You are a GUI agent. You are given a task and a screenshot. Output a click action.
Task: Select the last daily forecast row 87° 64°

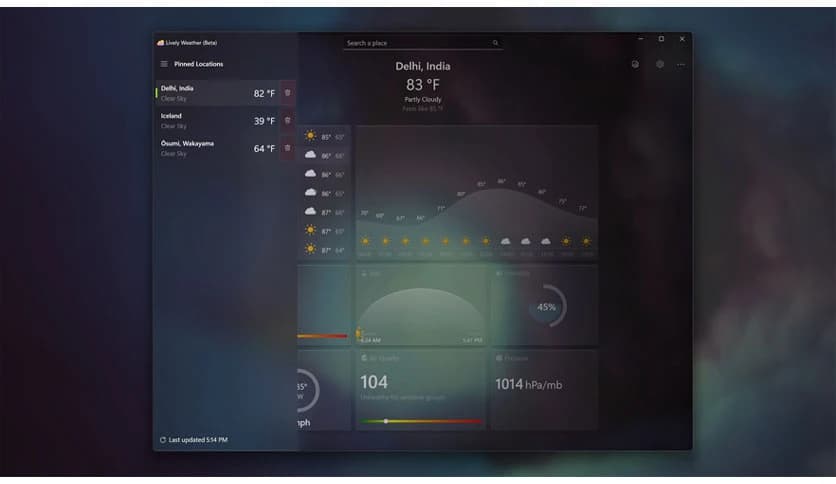click(x=325, y=249)
